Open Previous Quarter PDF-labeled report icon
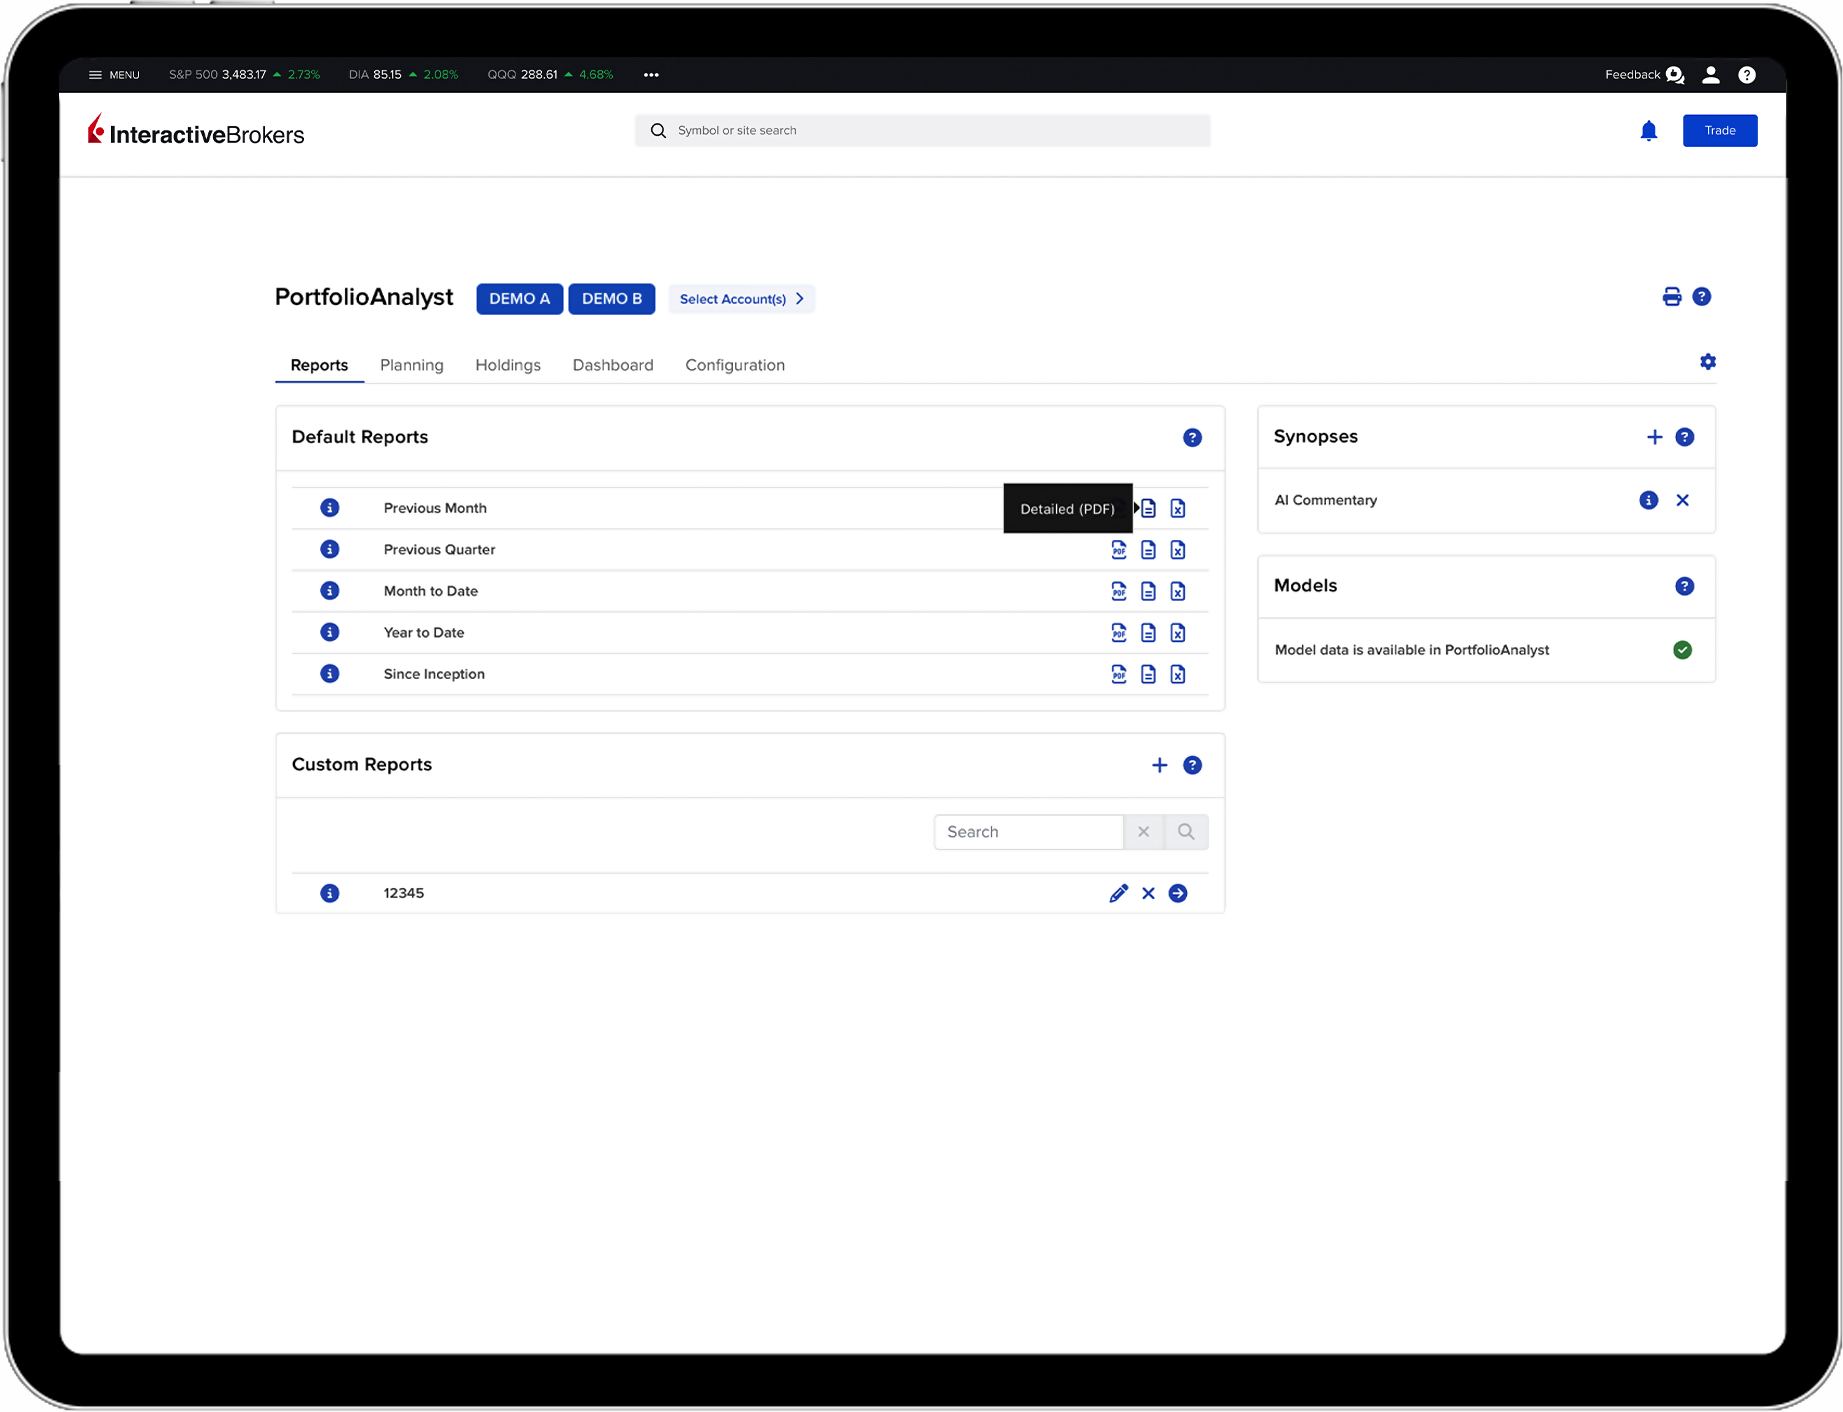Screen dimensions: 1843x1412 pyautogui.click(x=1118, y=550)
